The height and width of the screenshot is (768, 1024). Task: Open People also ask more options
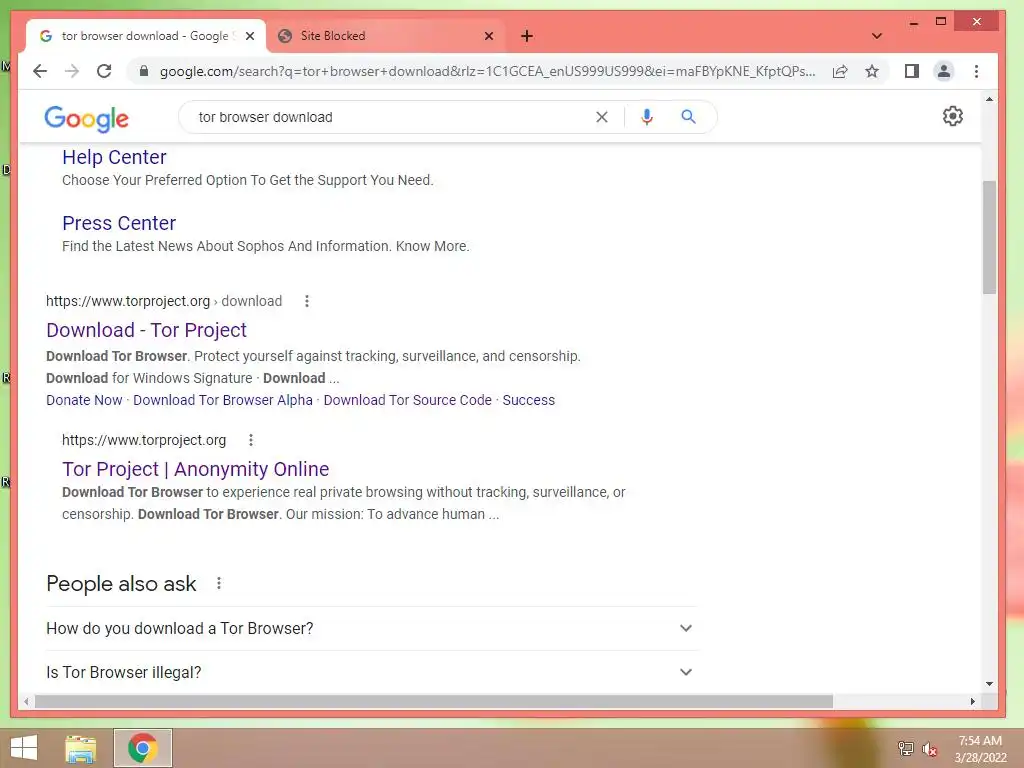tap(219, 583)
